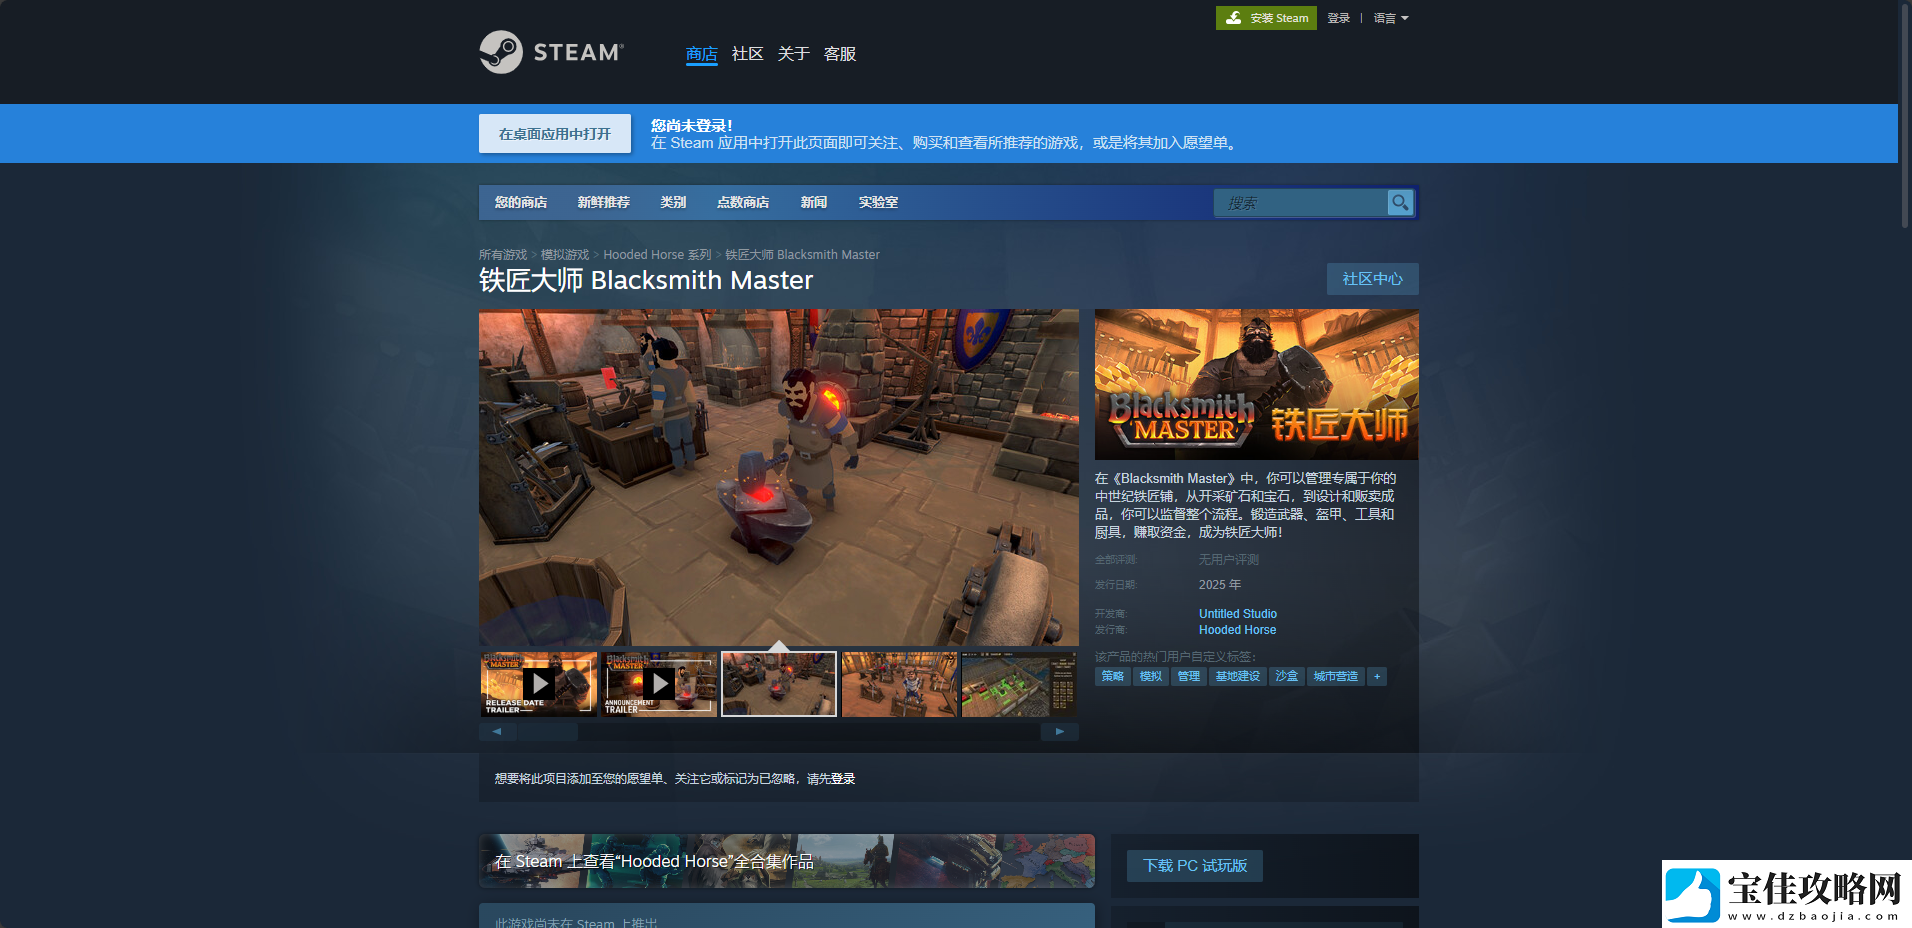Click the right arrow of thumbnail strip

(1060, 732)
